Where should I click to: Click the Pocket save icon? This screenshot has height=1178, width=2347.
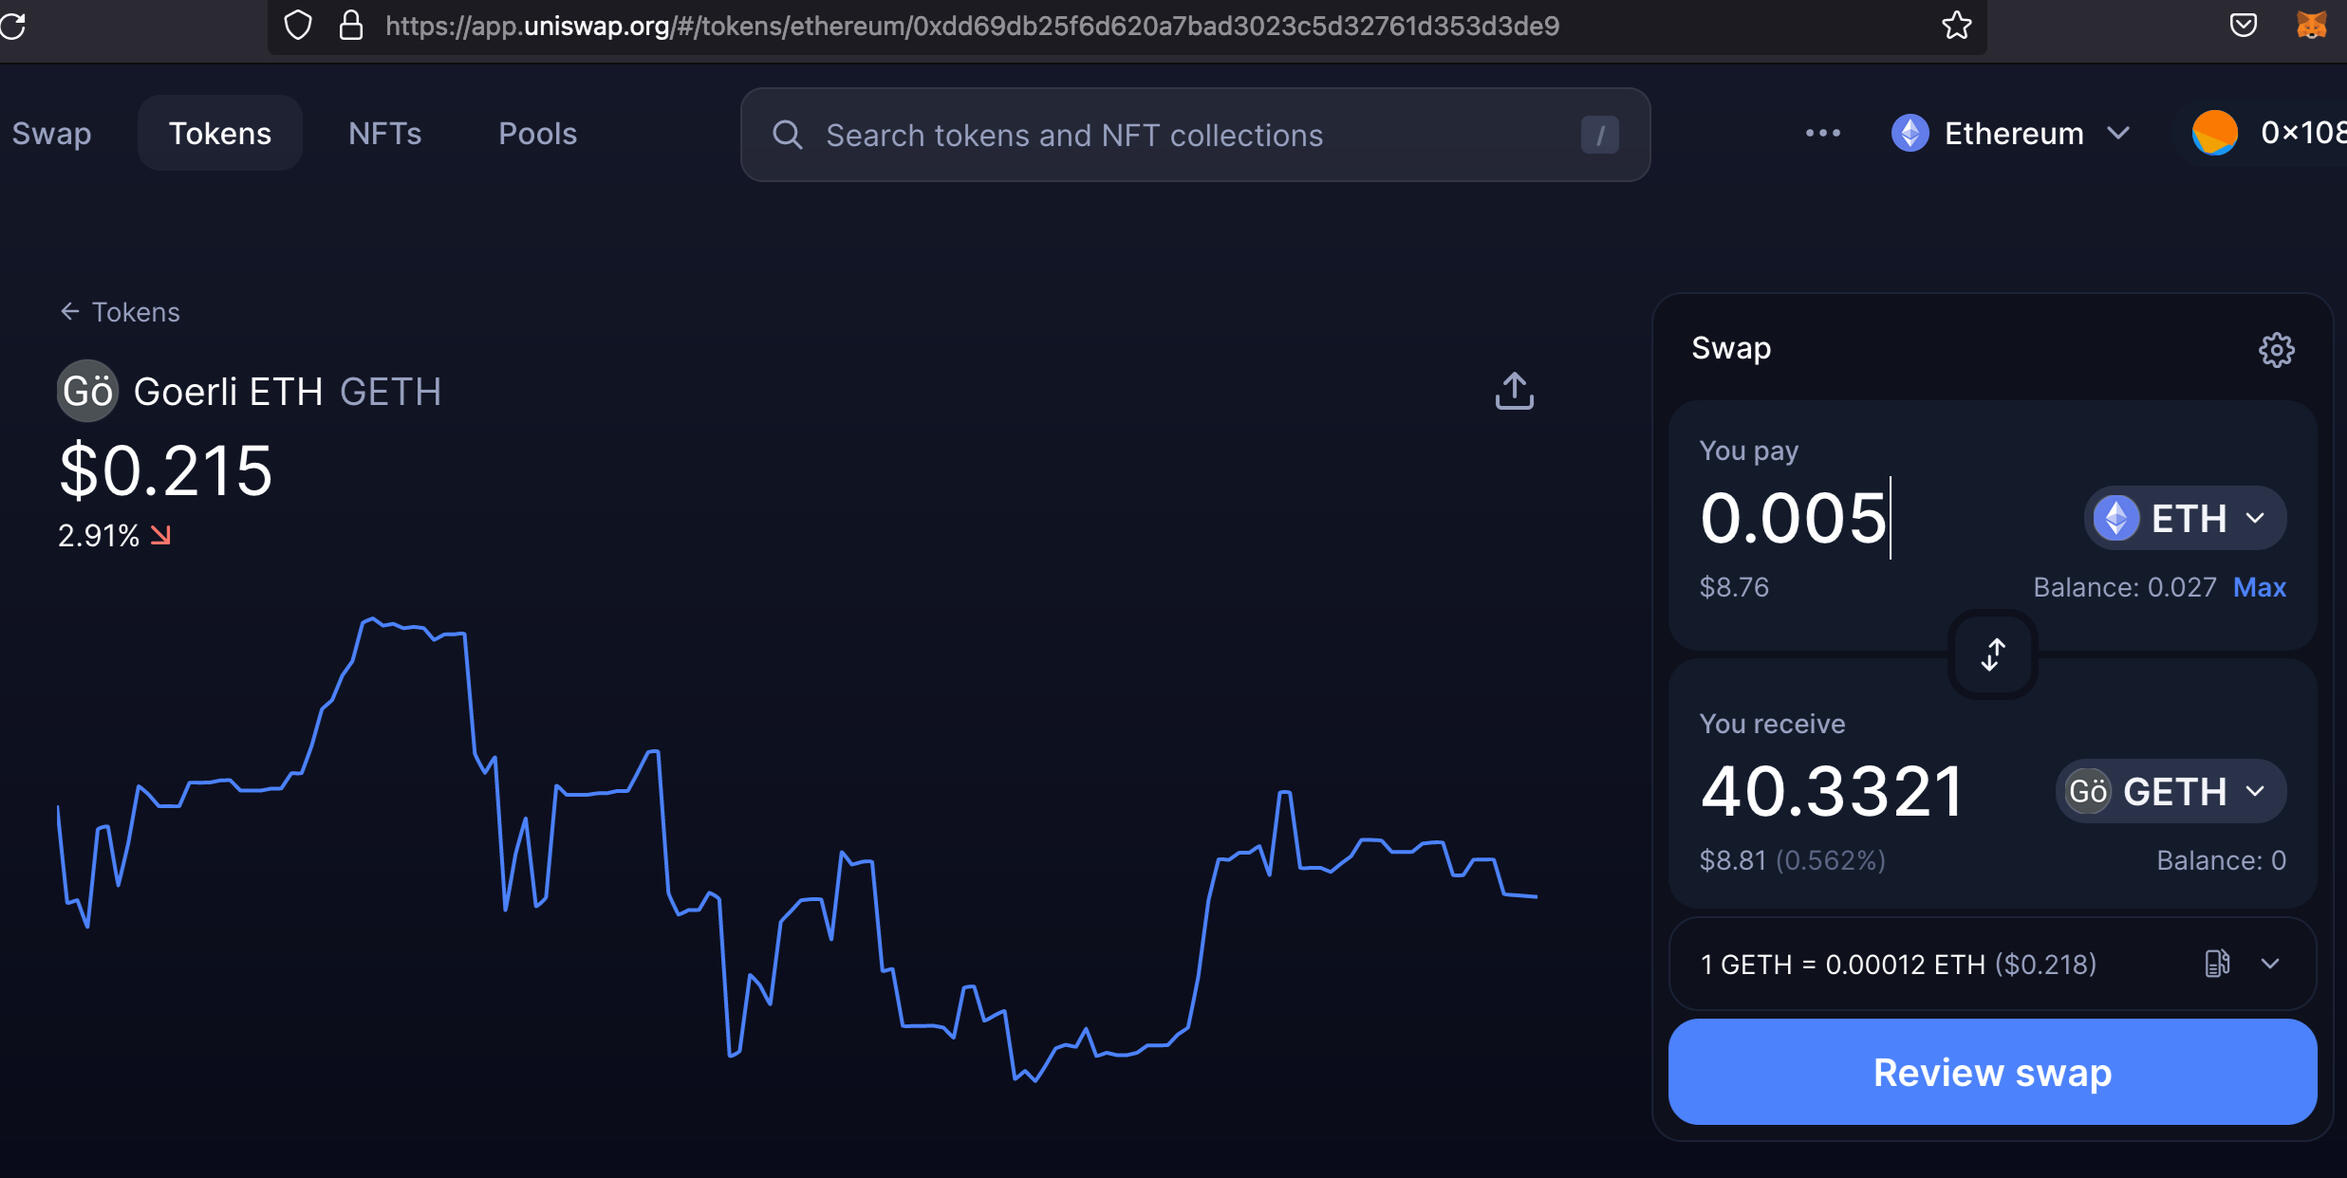[2243, 25]
